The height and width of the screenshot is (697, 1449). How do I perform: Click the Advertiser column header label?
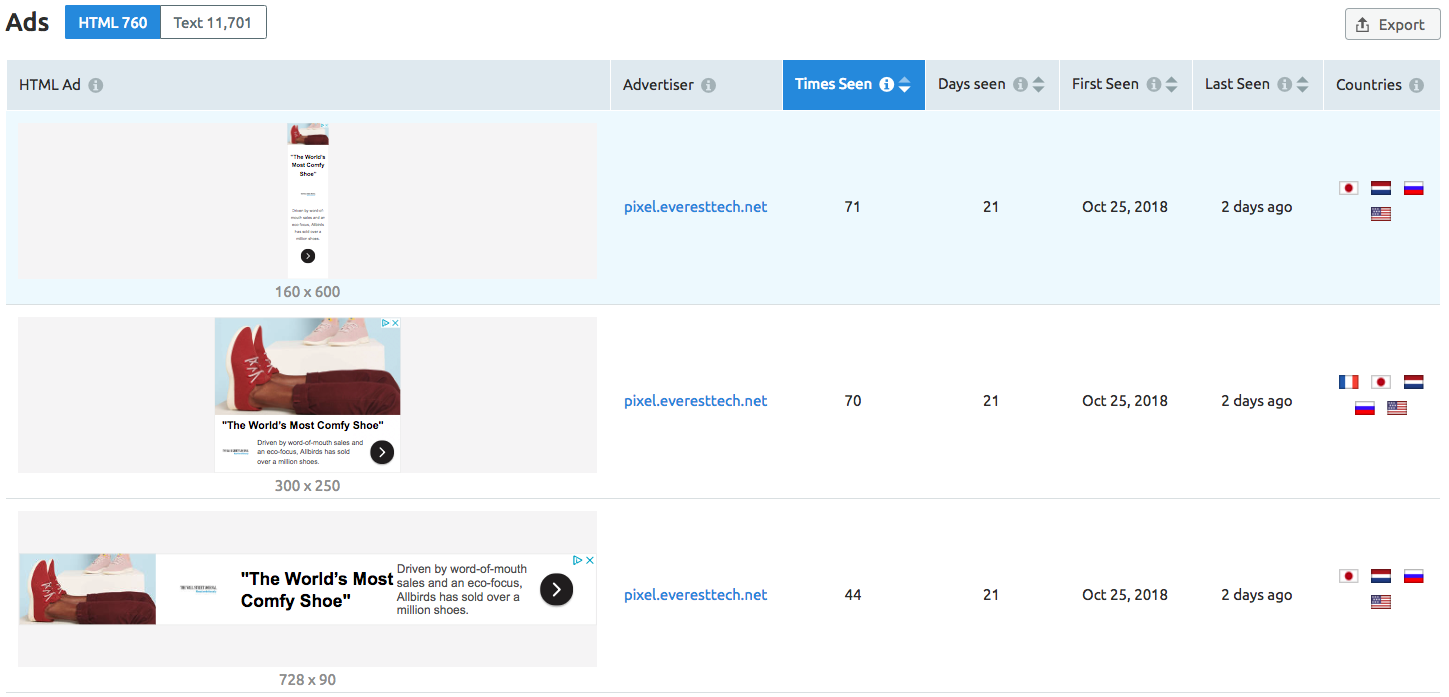(658, 85)
